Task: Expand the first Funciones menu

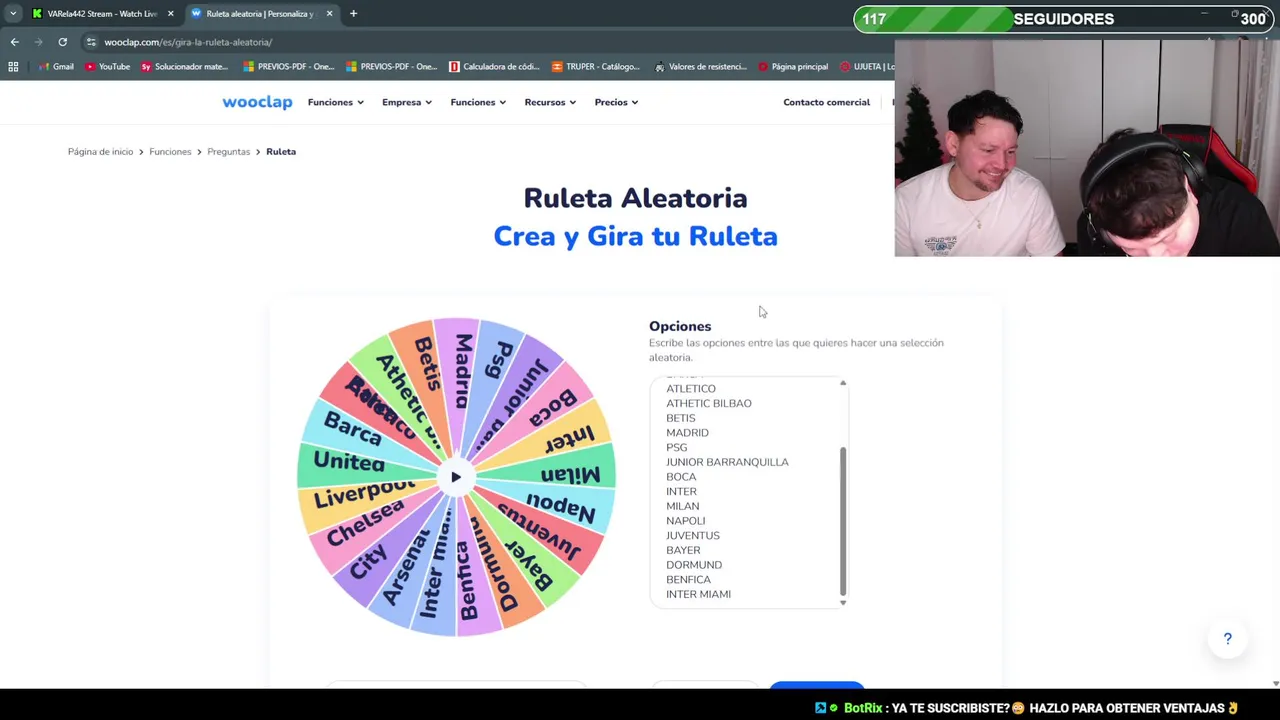Action: tap(336, 102)
